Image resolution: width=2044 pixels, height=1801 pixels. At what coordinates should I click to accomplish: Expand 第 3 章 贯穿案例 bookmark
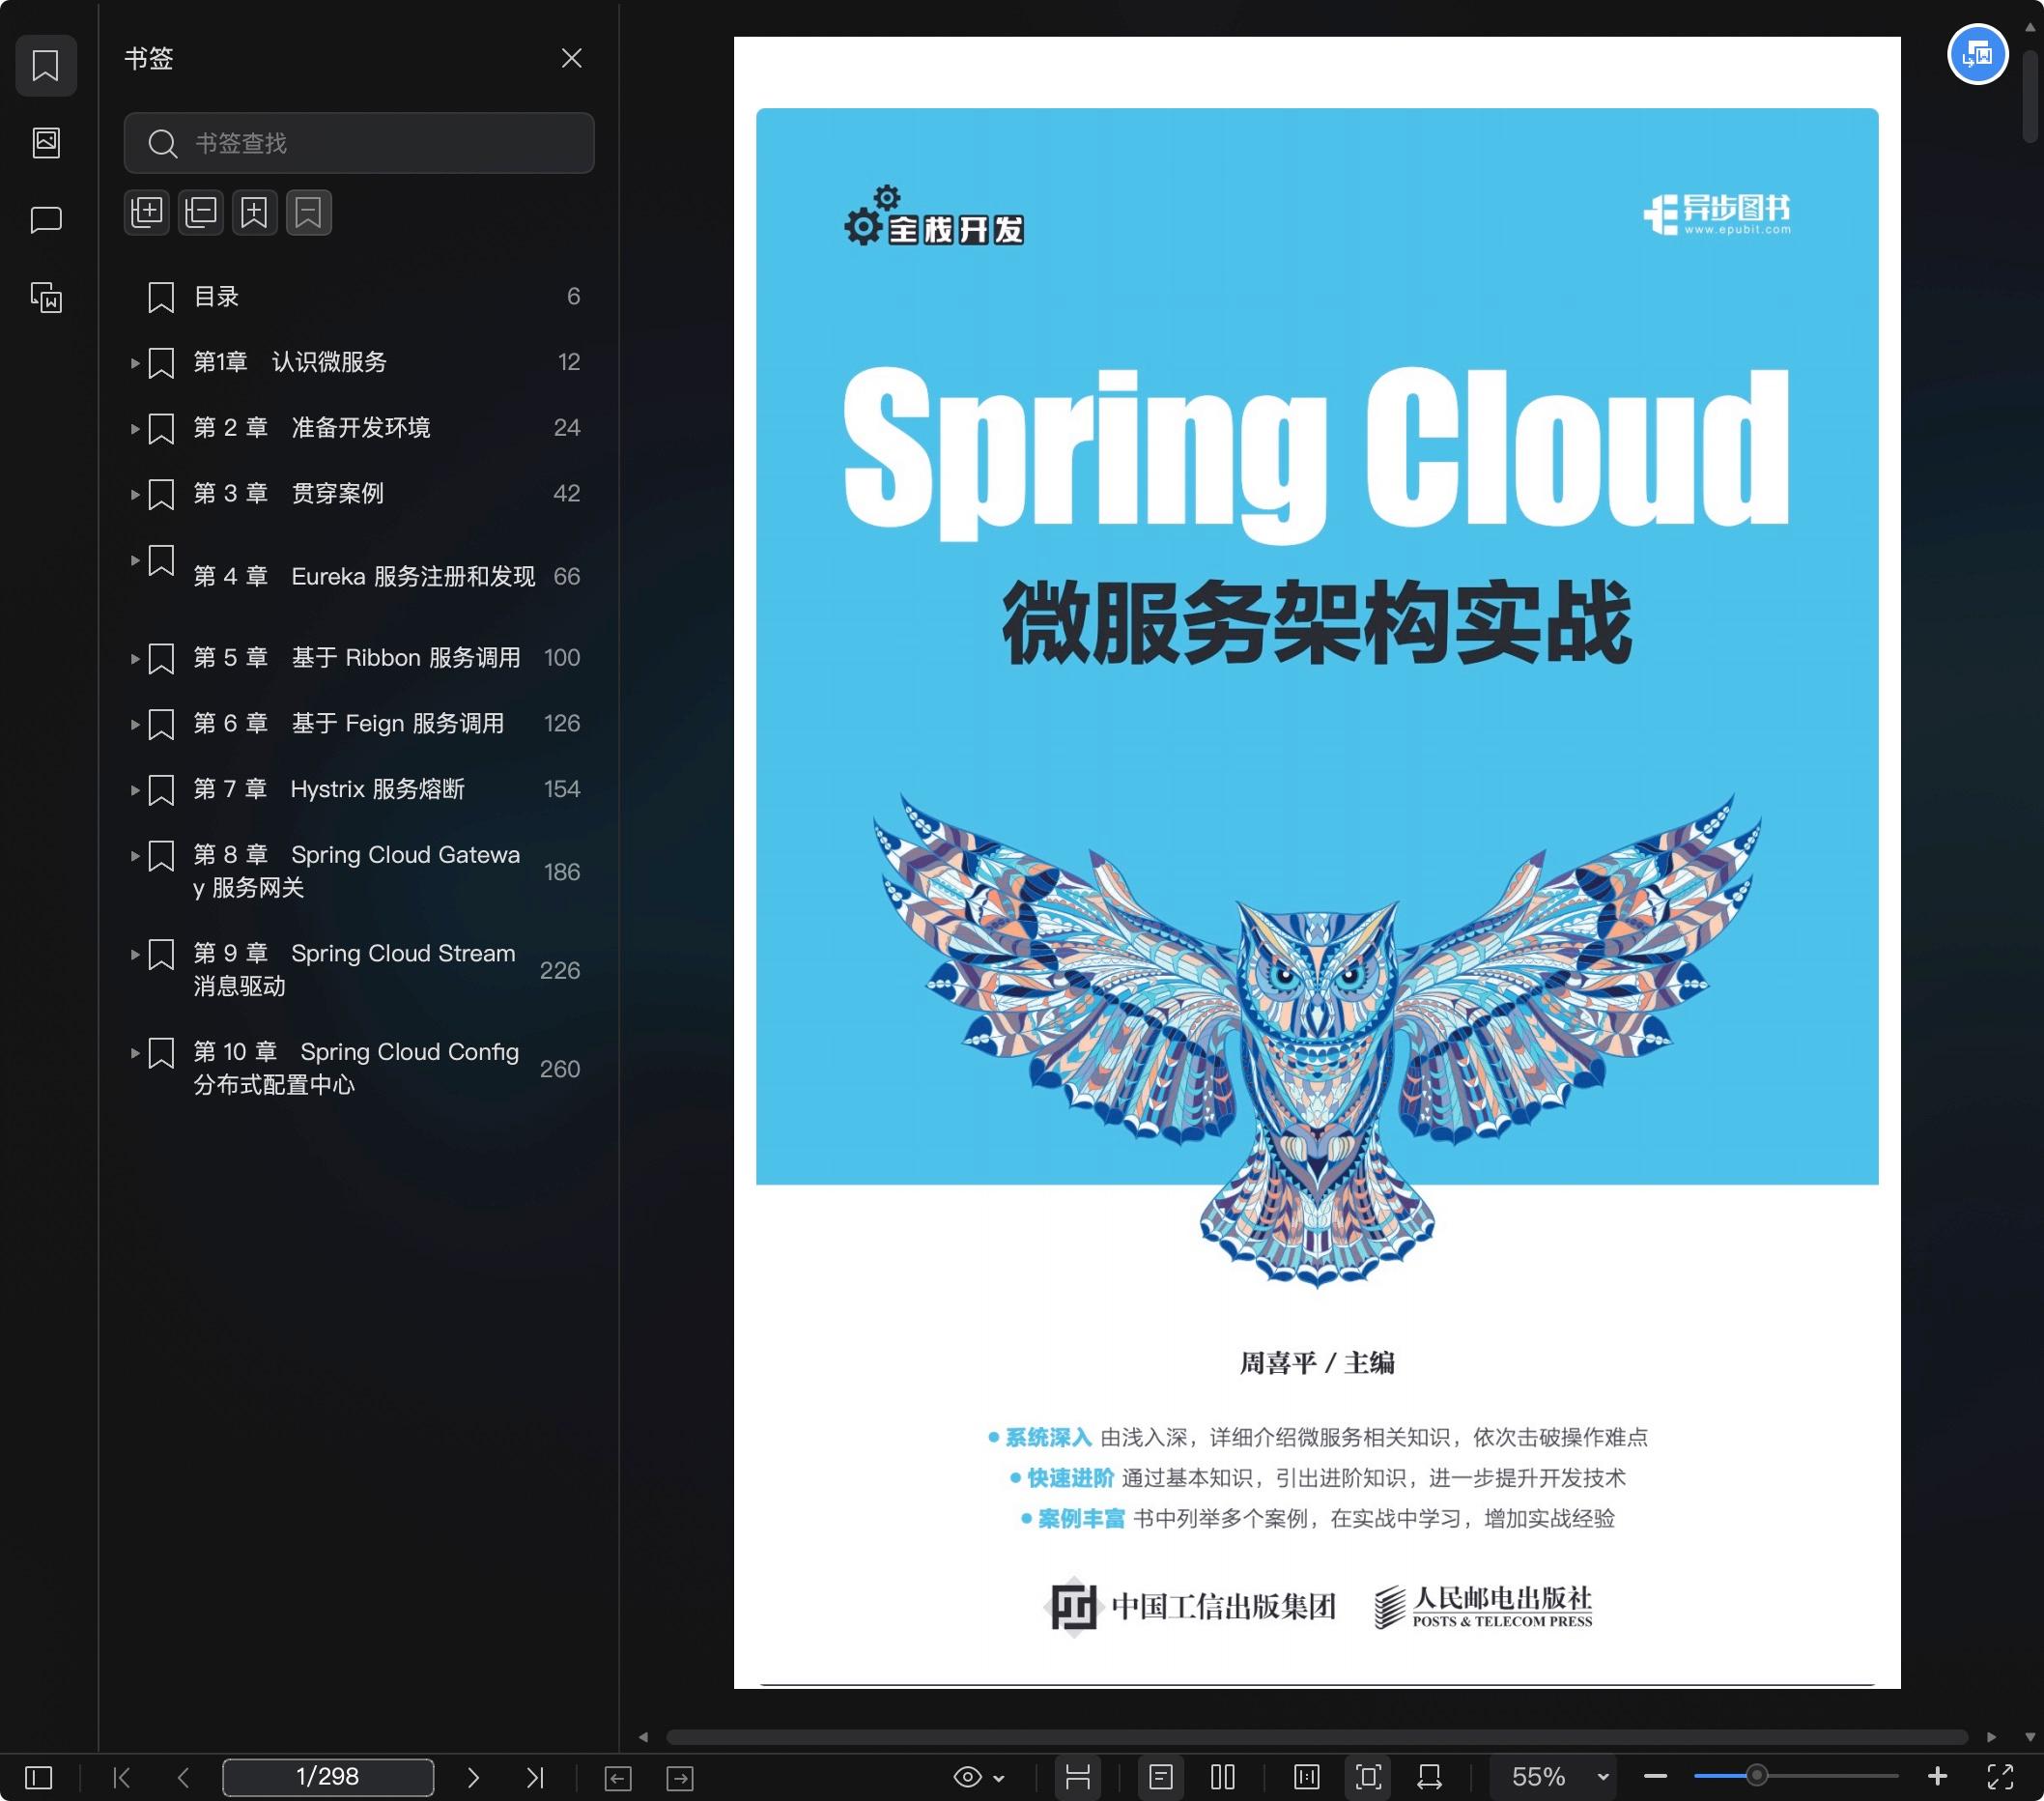134,494
